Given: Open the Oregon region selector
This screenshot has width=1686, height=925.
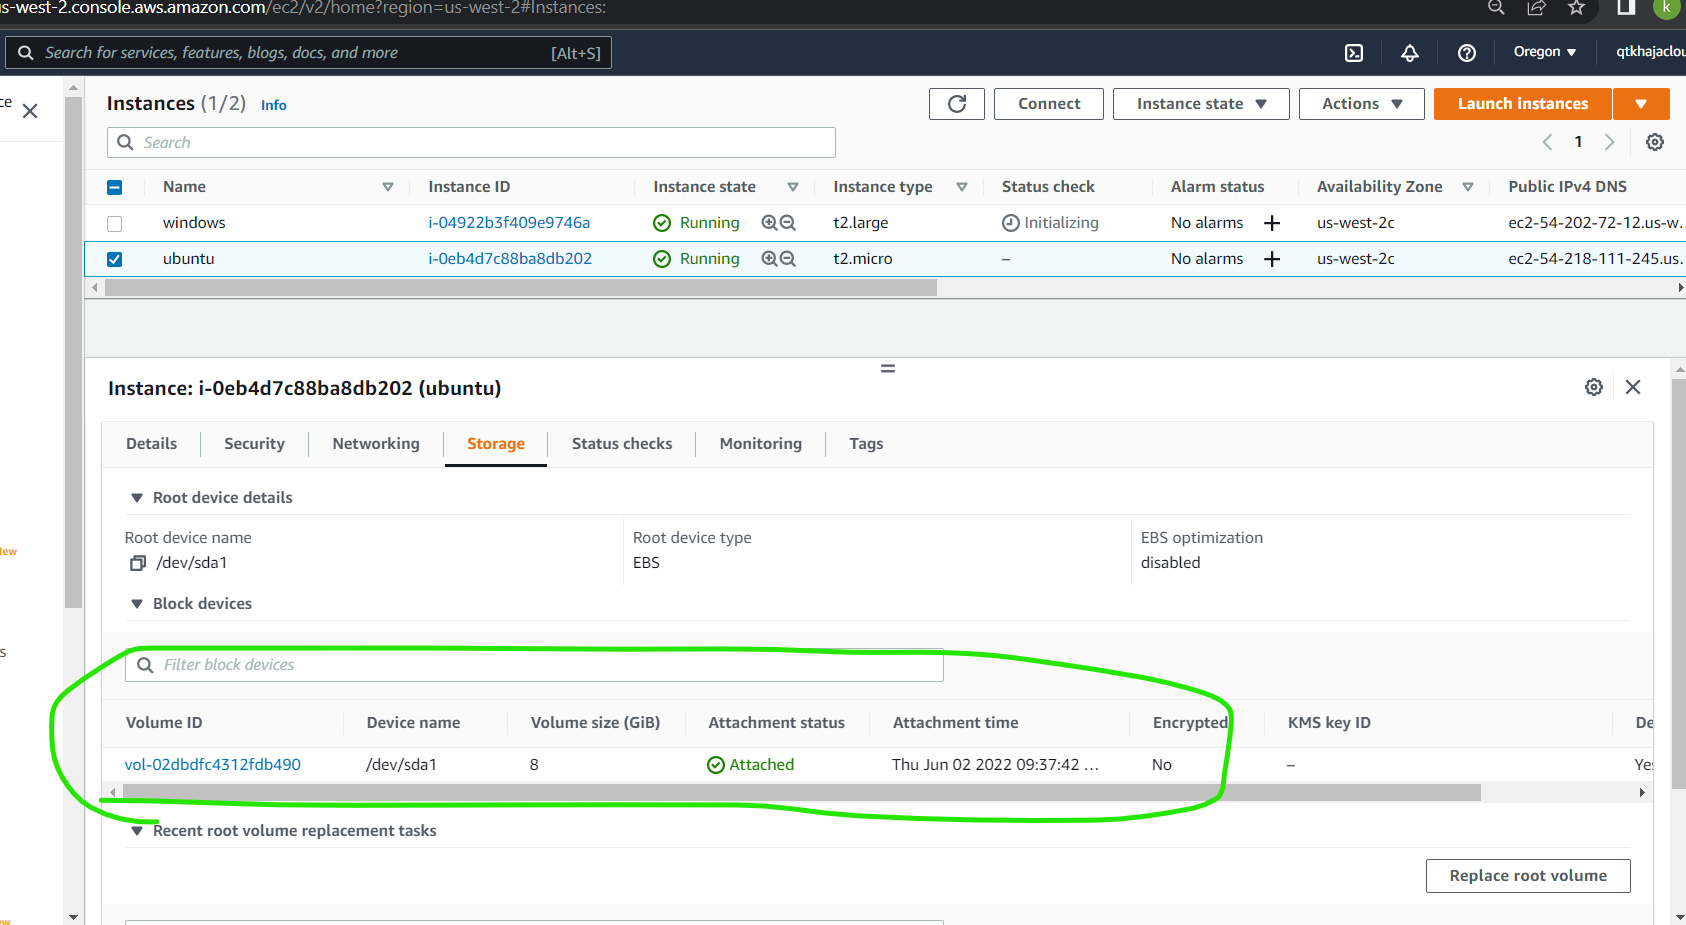Looking at the screenshot, I should coord(1545,52).
